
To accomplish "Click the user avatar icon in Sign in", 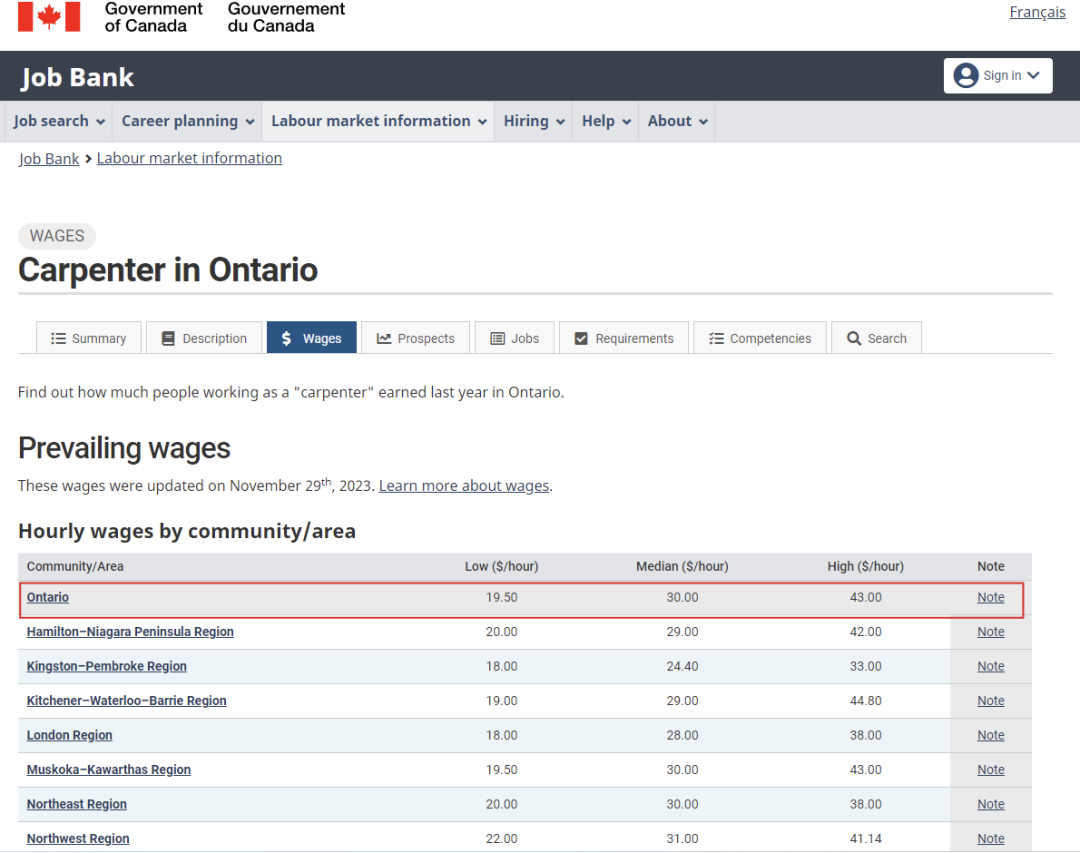I will tap(966, 75).
